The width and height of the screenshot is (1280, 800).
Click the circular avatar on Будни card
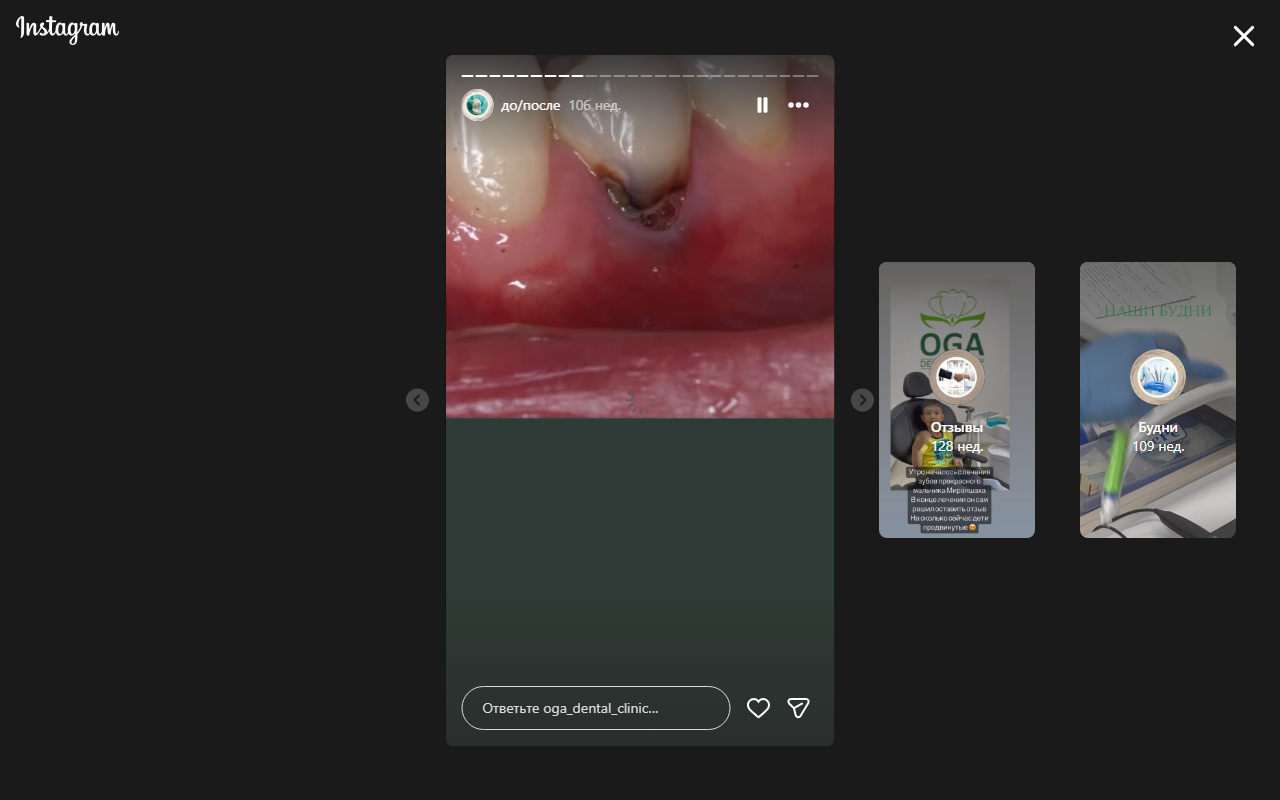click(x=1157, y=378)
